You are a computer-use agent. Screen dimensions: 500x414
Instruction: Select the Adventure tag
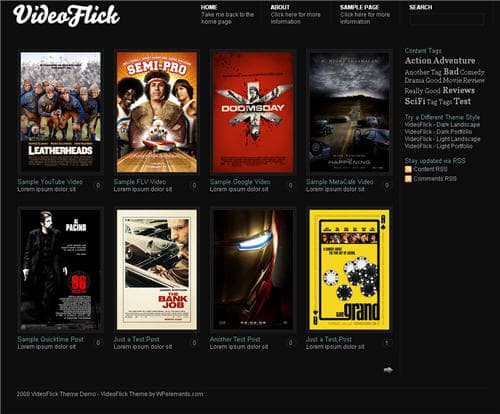(x=455, y=61)
